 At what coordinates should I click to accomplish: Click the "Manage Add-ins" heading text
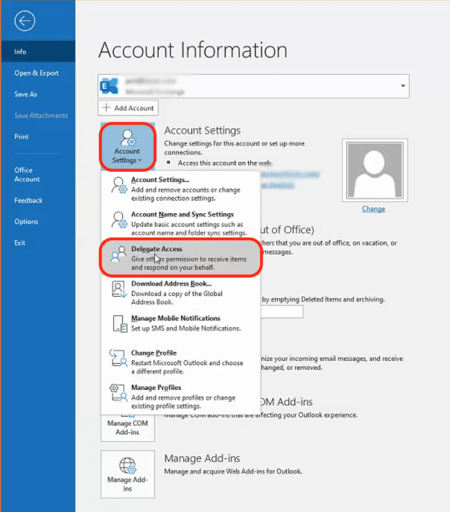(202, 459)
